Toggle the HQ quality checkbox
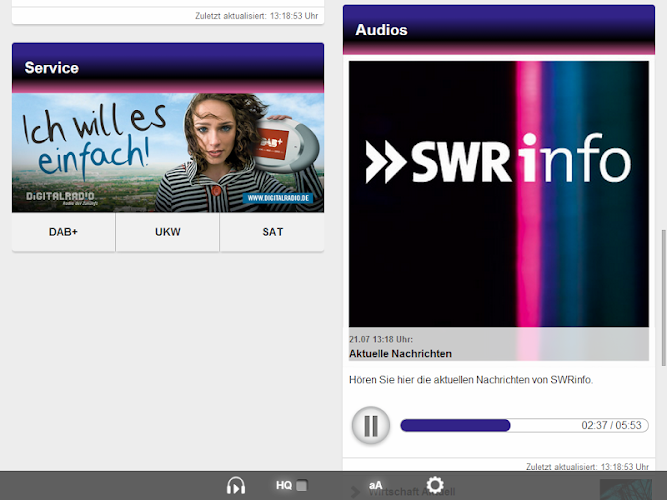This screenshot has height=500, width=667. pos(302,486)
